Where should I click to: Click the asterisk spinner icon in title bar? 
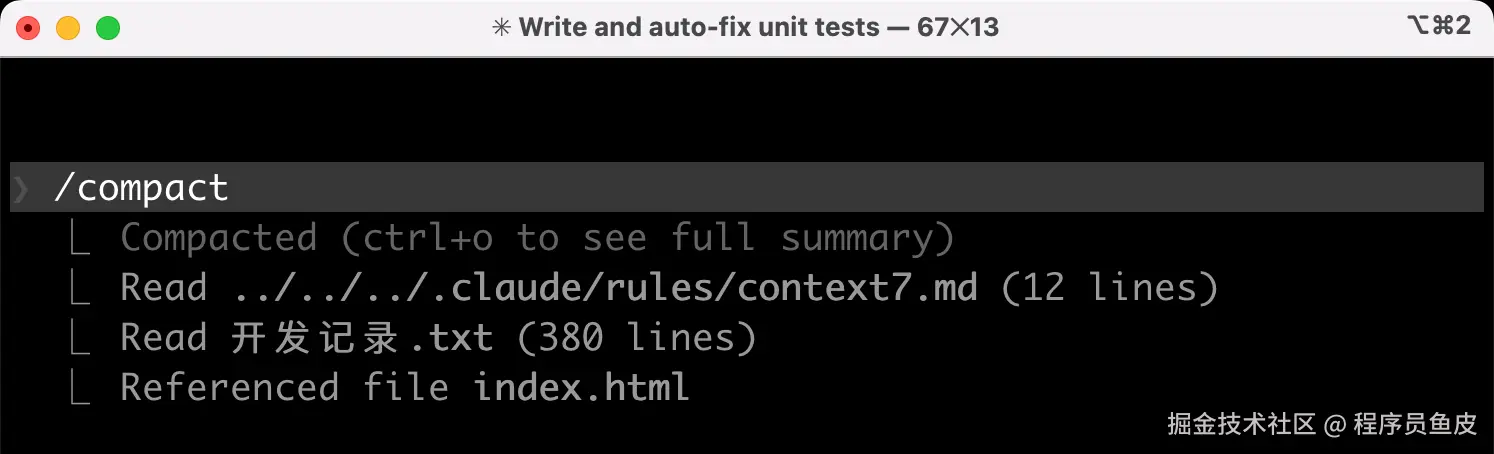point(502,28)
